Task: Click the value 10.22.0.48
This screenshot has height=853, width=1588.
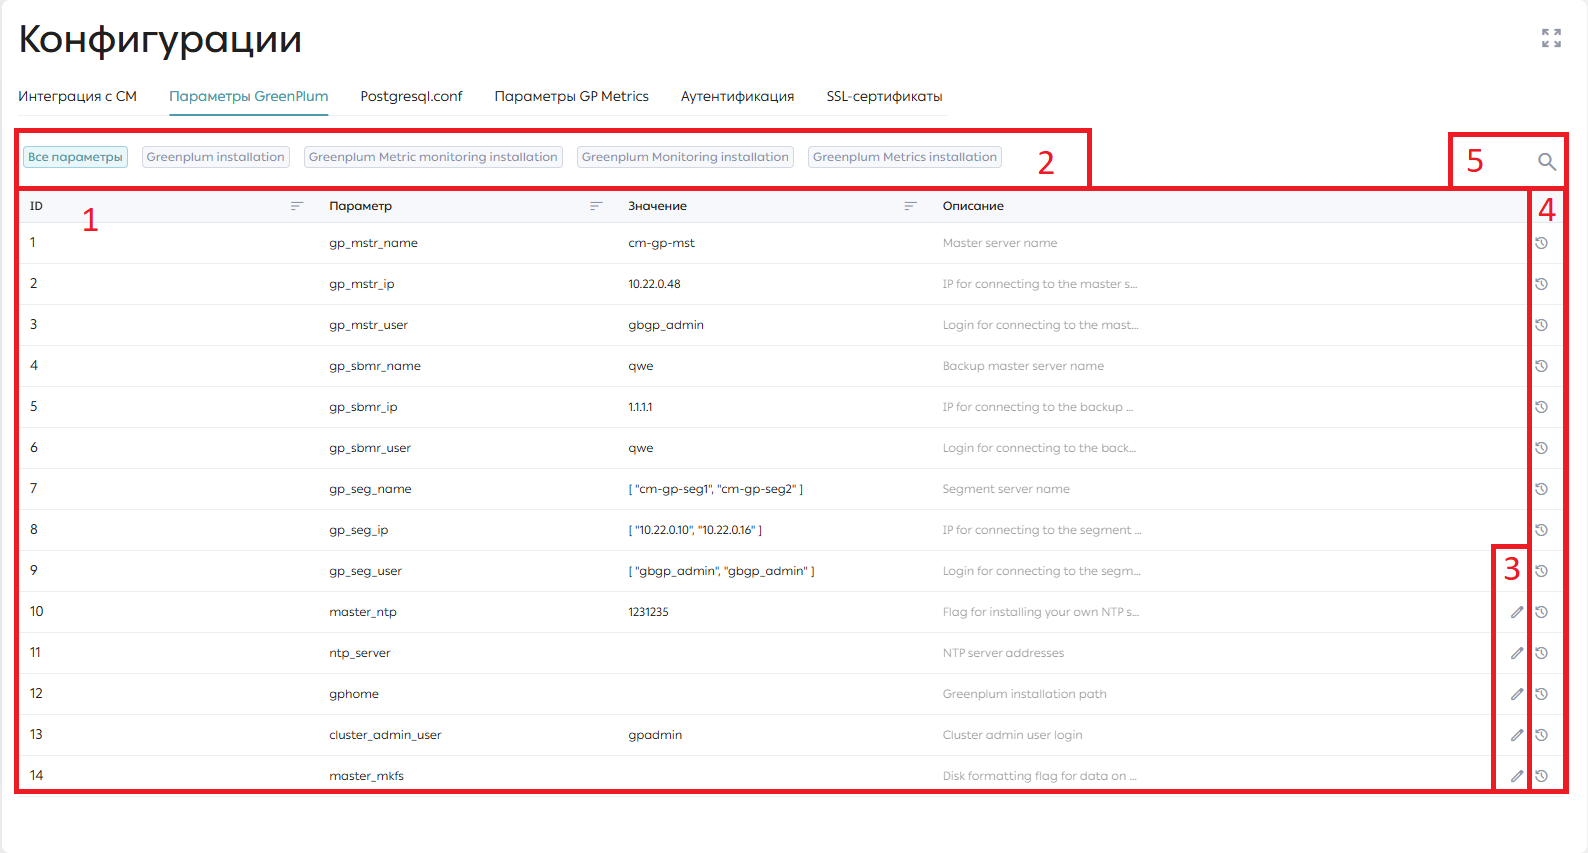Action: coord(654,284)
